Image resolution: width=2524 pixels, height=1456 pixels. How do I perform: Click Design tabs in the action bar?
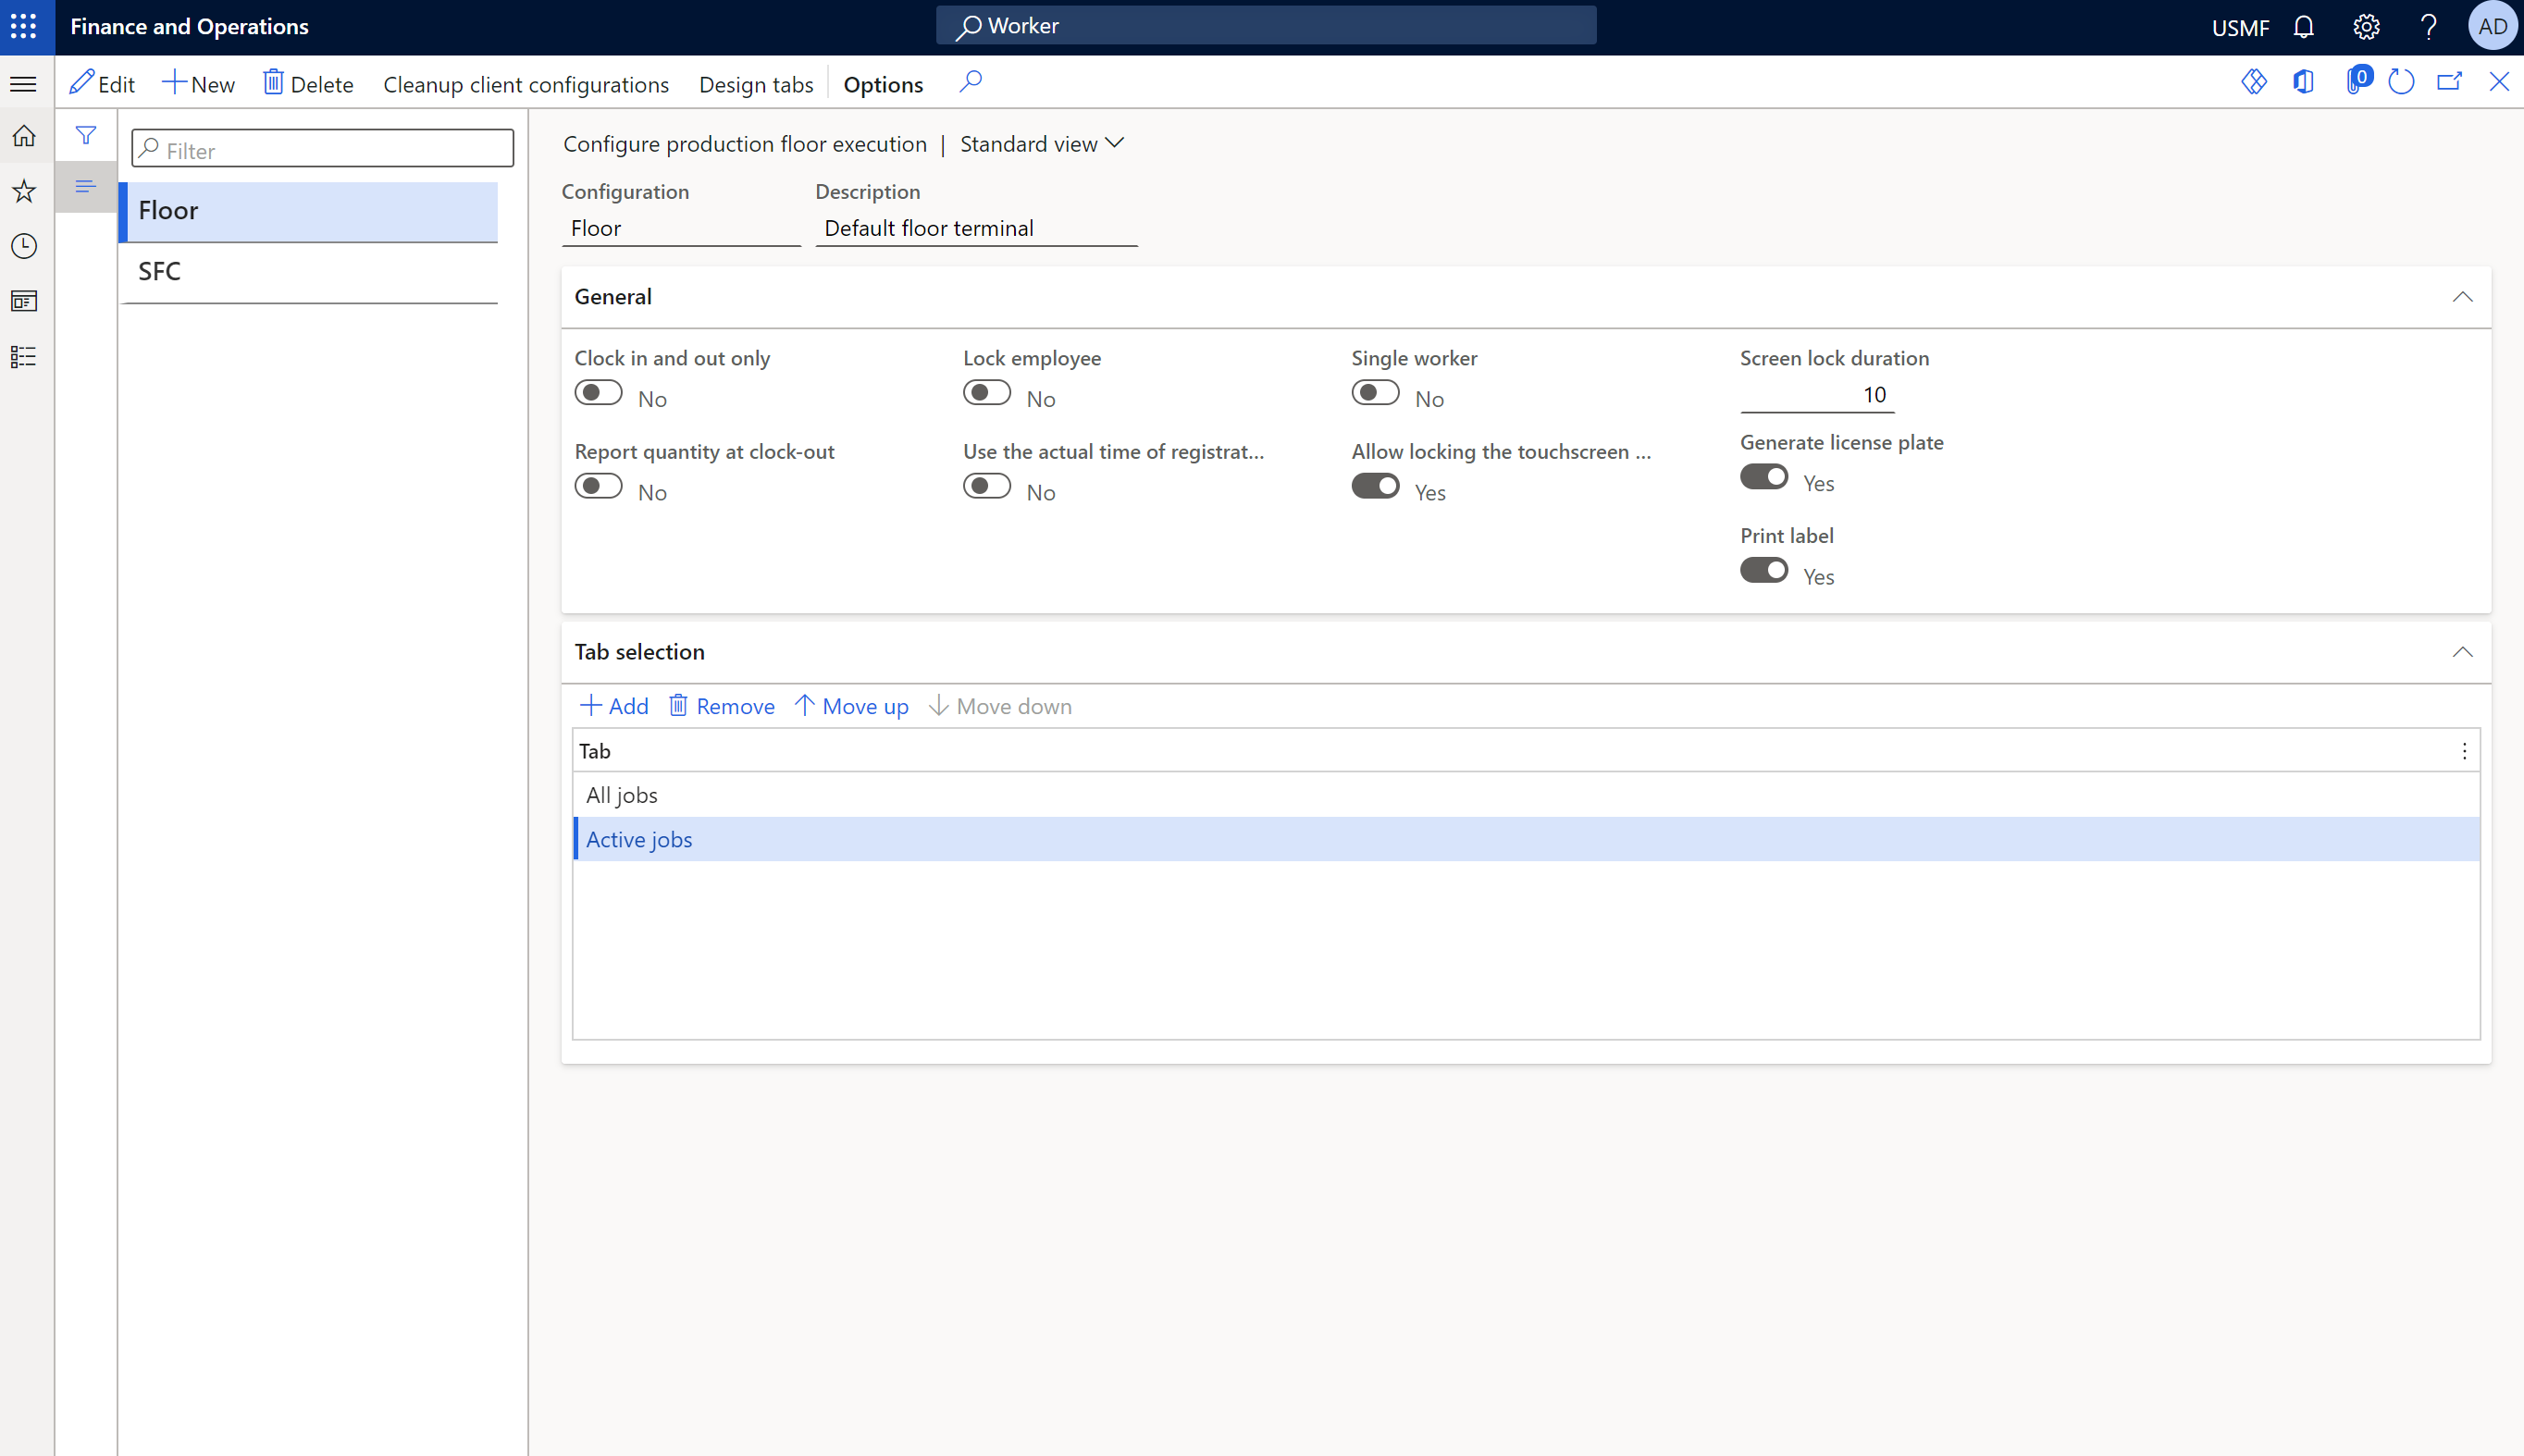(755, 84)
